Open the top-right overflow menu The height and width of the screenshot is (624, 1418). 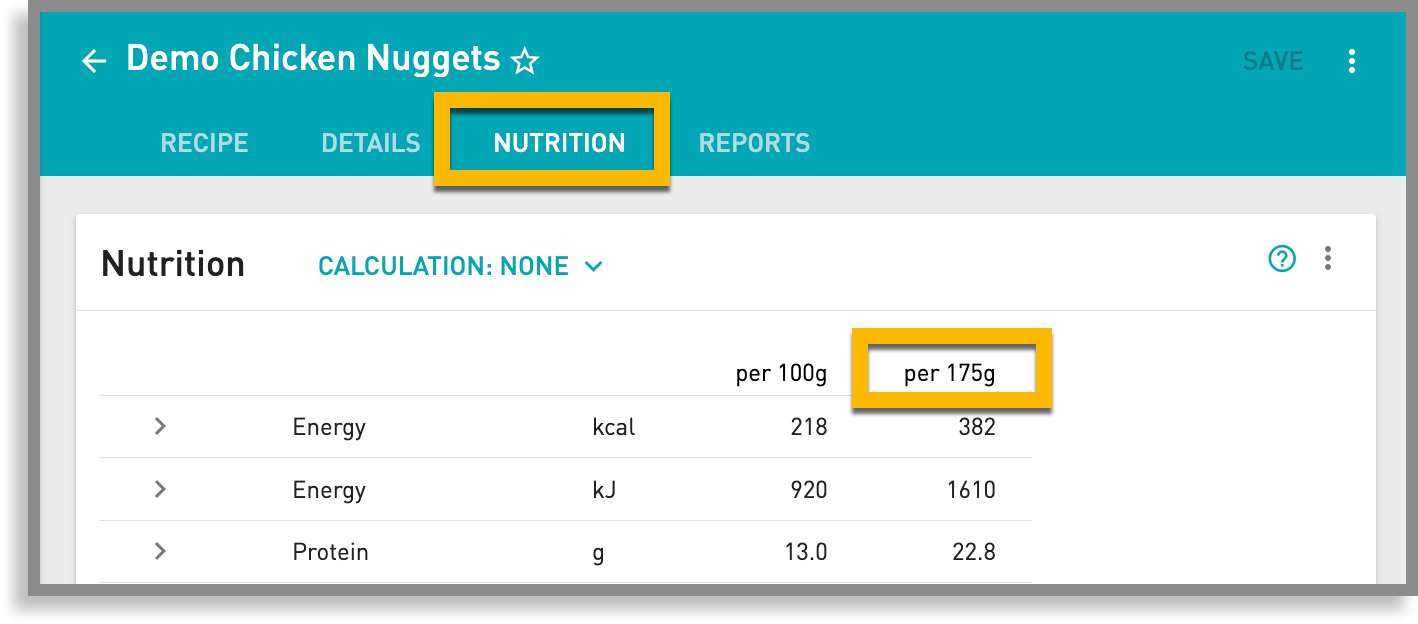coord(1351,61)
